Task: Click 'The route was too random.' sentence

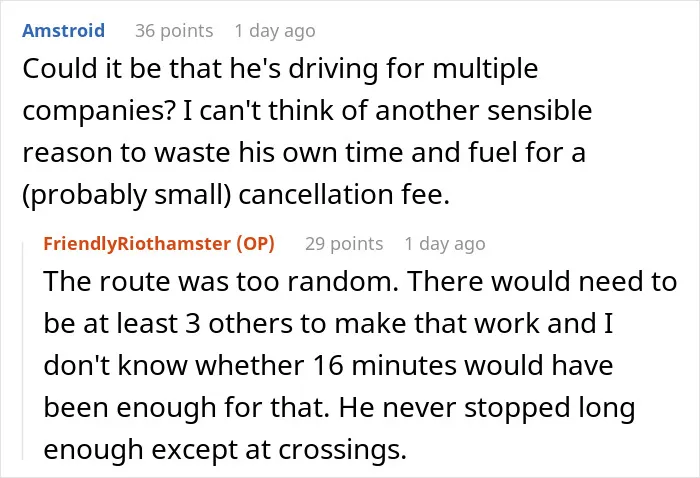Action: pyautogui.click(x=221, y=282)
